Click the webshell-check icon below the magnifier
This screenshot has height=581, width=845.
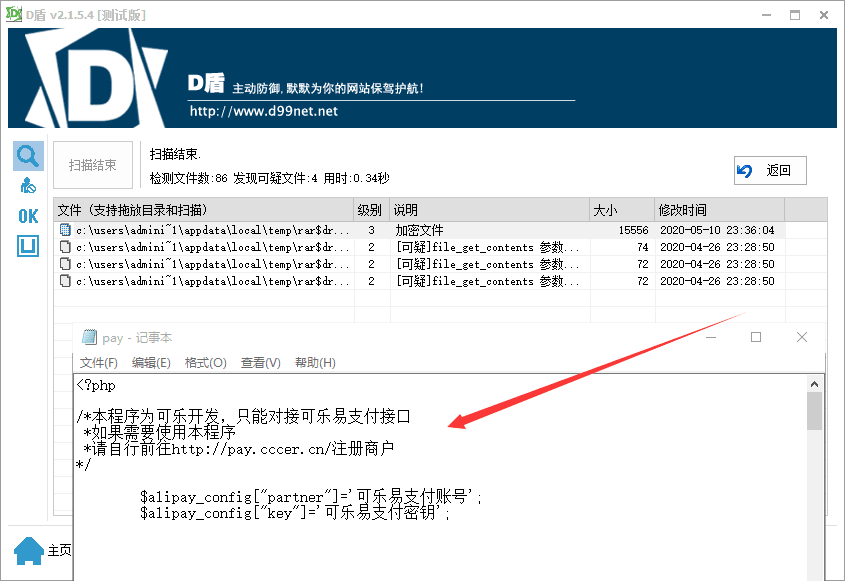point(28,185)
